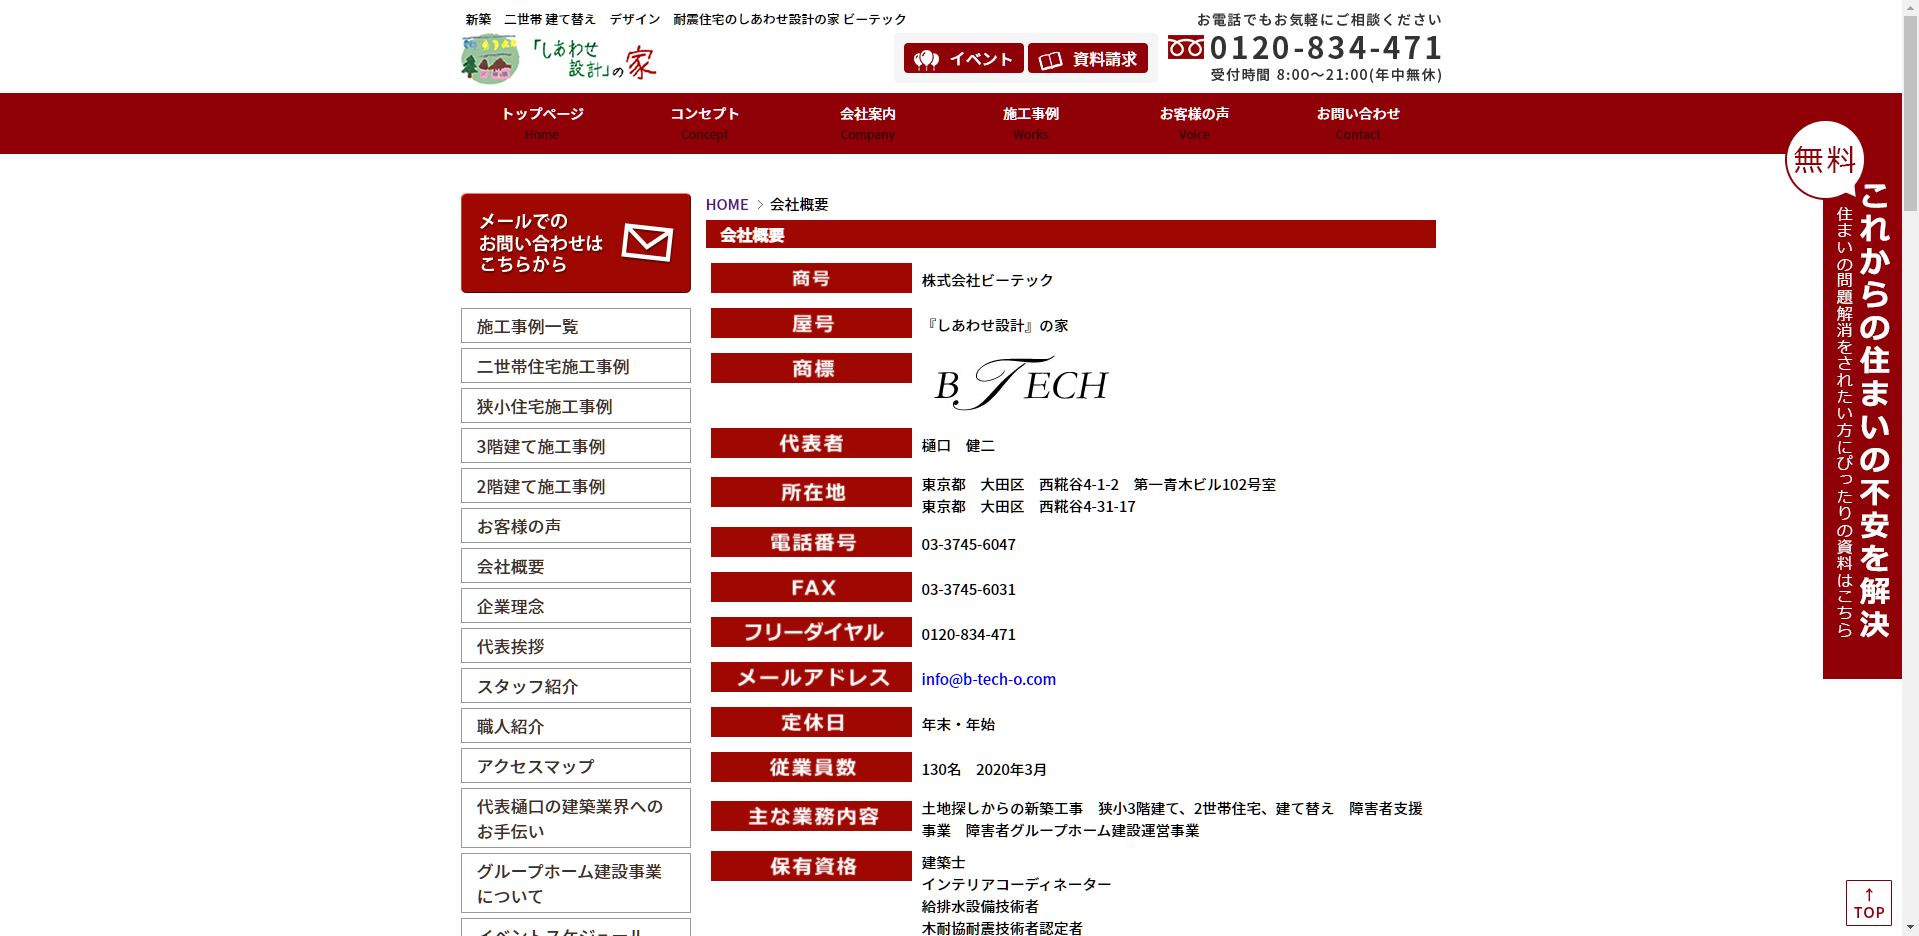Open 職人紹介 sidebar link
The height and width of the screenshot is (936, 1919).
pyautogui.click(x=576, y=726)
